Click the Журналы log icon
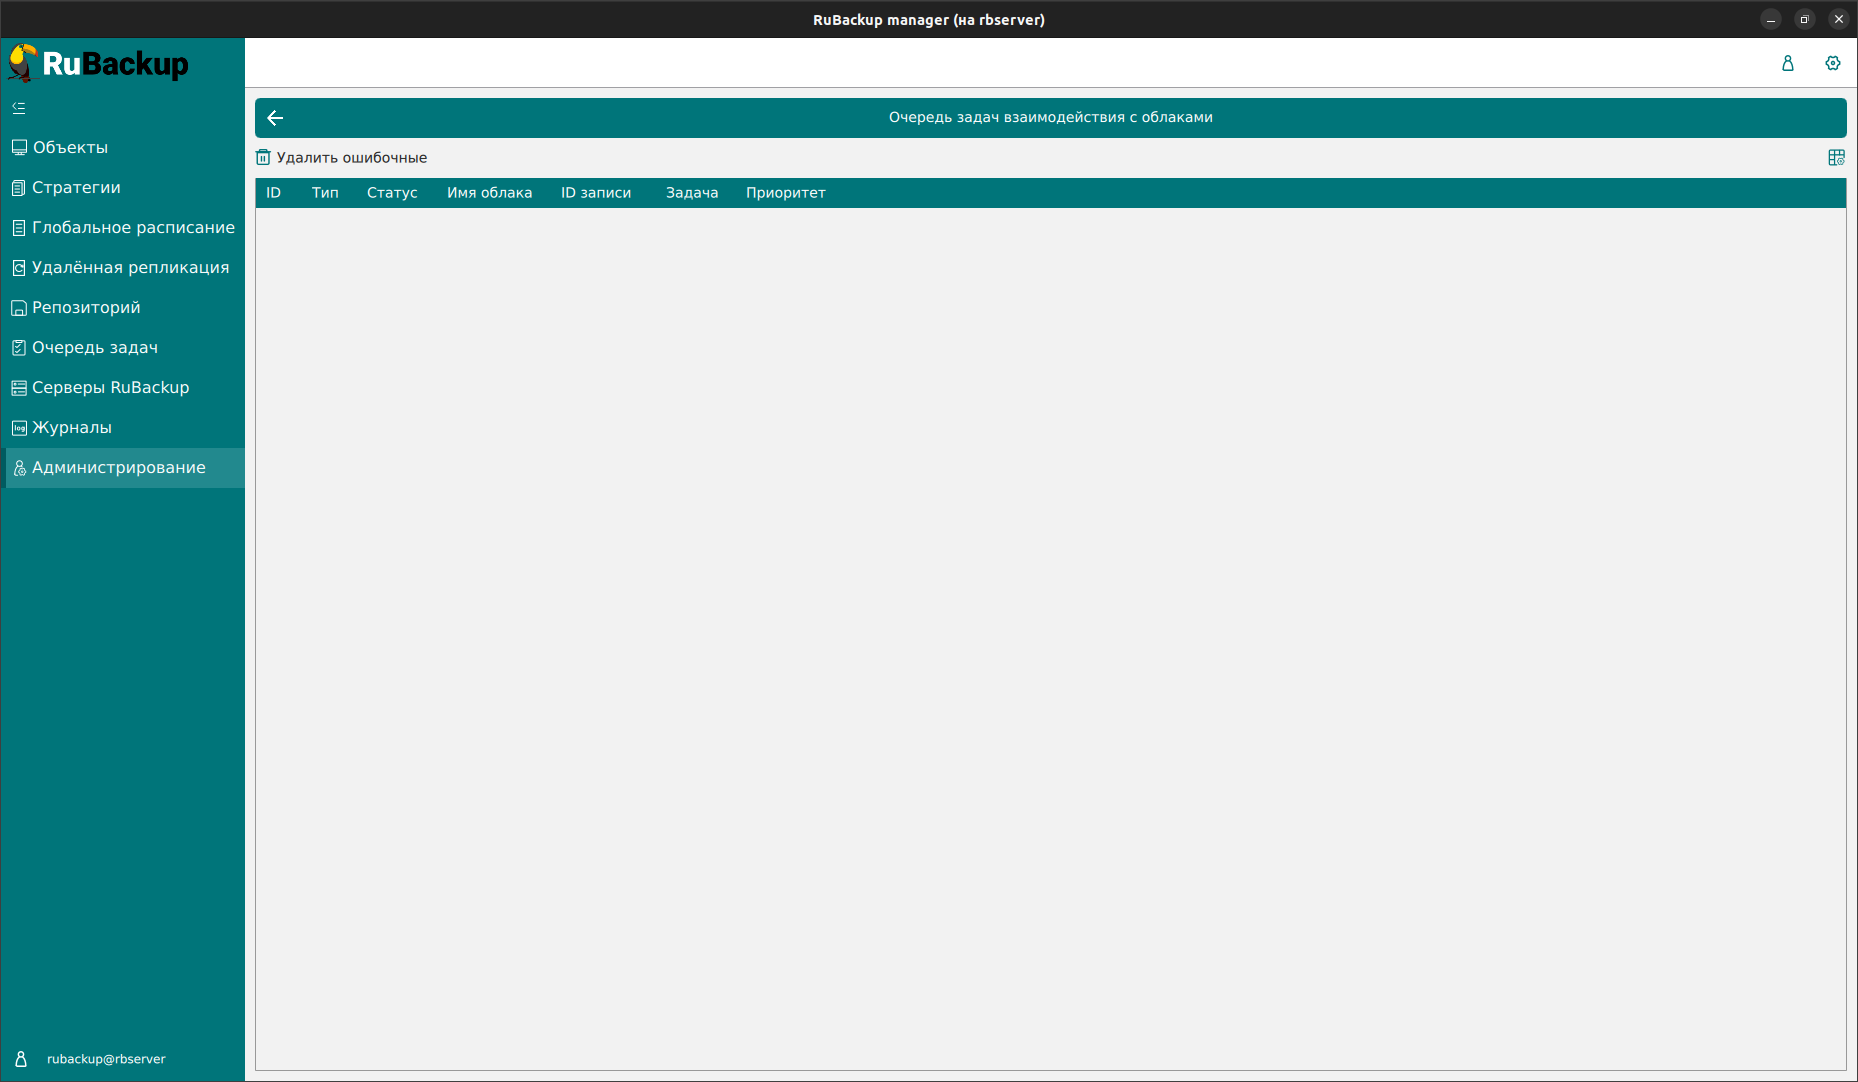Screen dimensions: 1858x1082 [19, 428]
